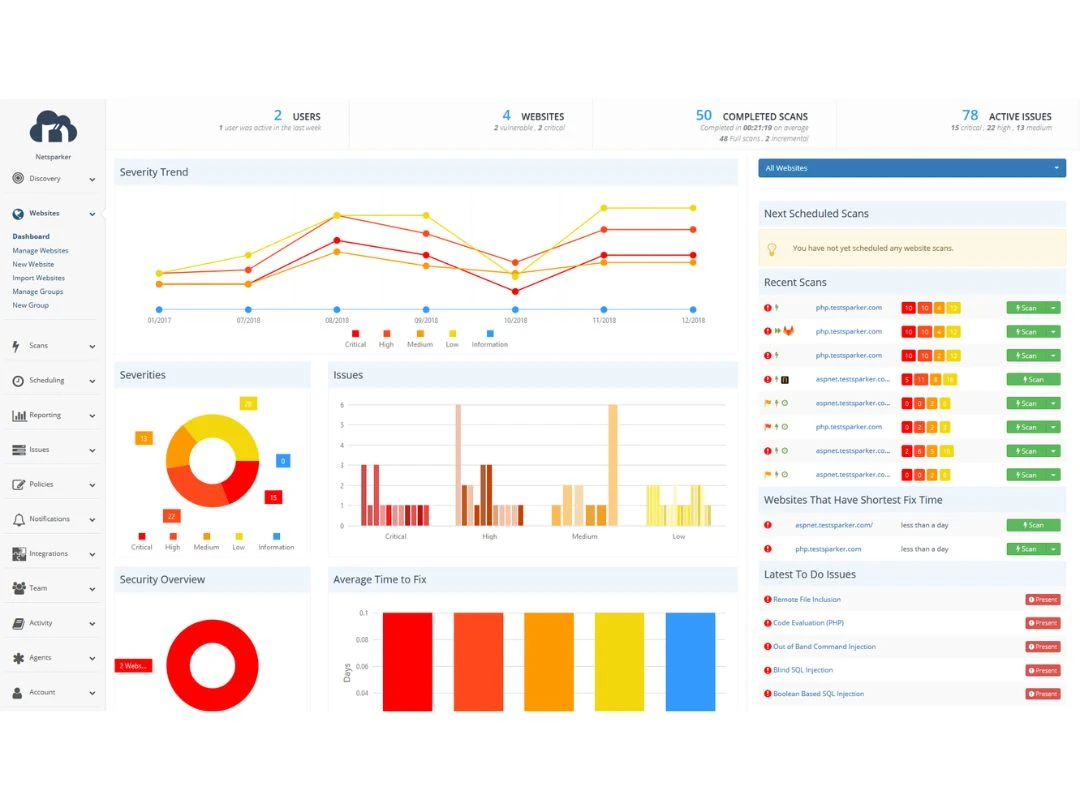Click the blue bar in Average Time to Fix
Screen dimensions: 1080x810
[x=690, y=661]
